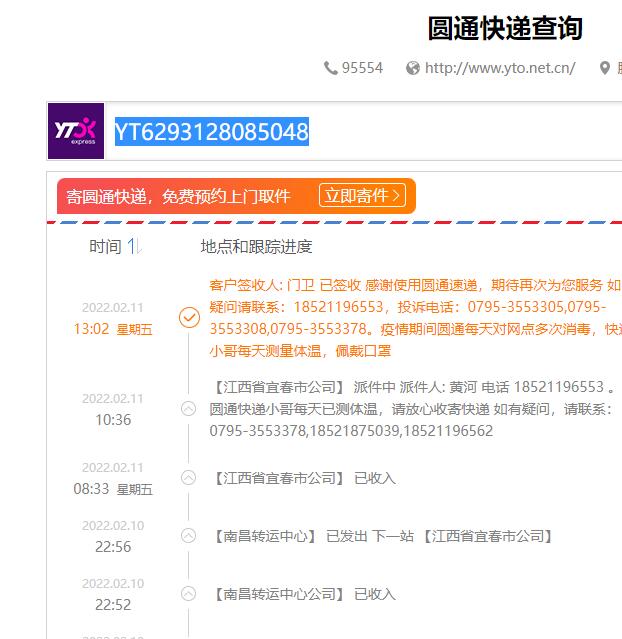The image size is (622, 639).
Task: Click the location pin icon
Action: point(605,68)
